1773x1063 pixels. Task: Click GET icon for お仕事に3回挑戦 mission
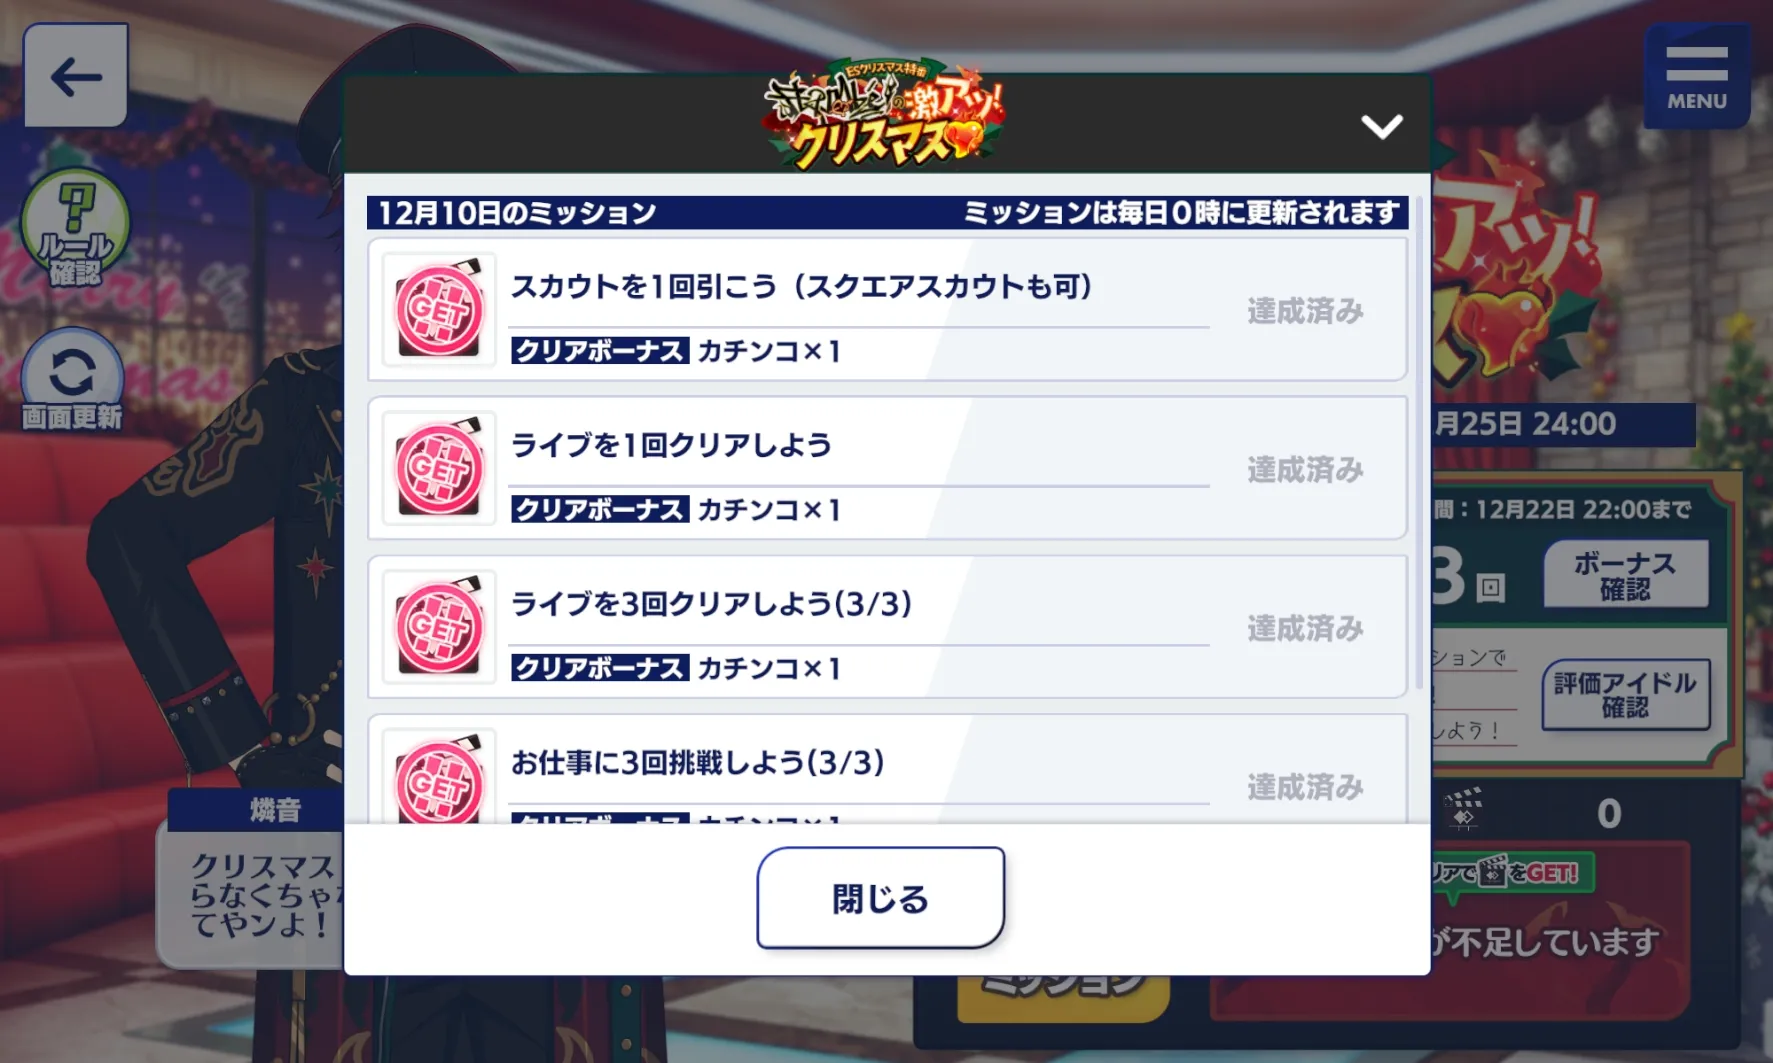click(439, 777)
